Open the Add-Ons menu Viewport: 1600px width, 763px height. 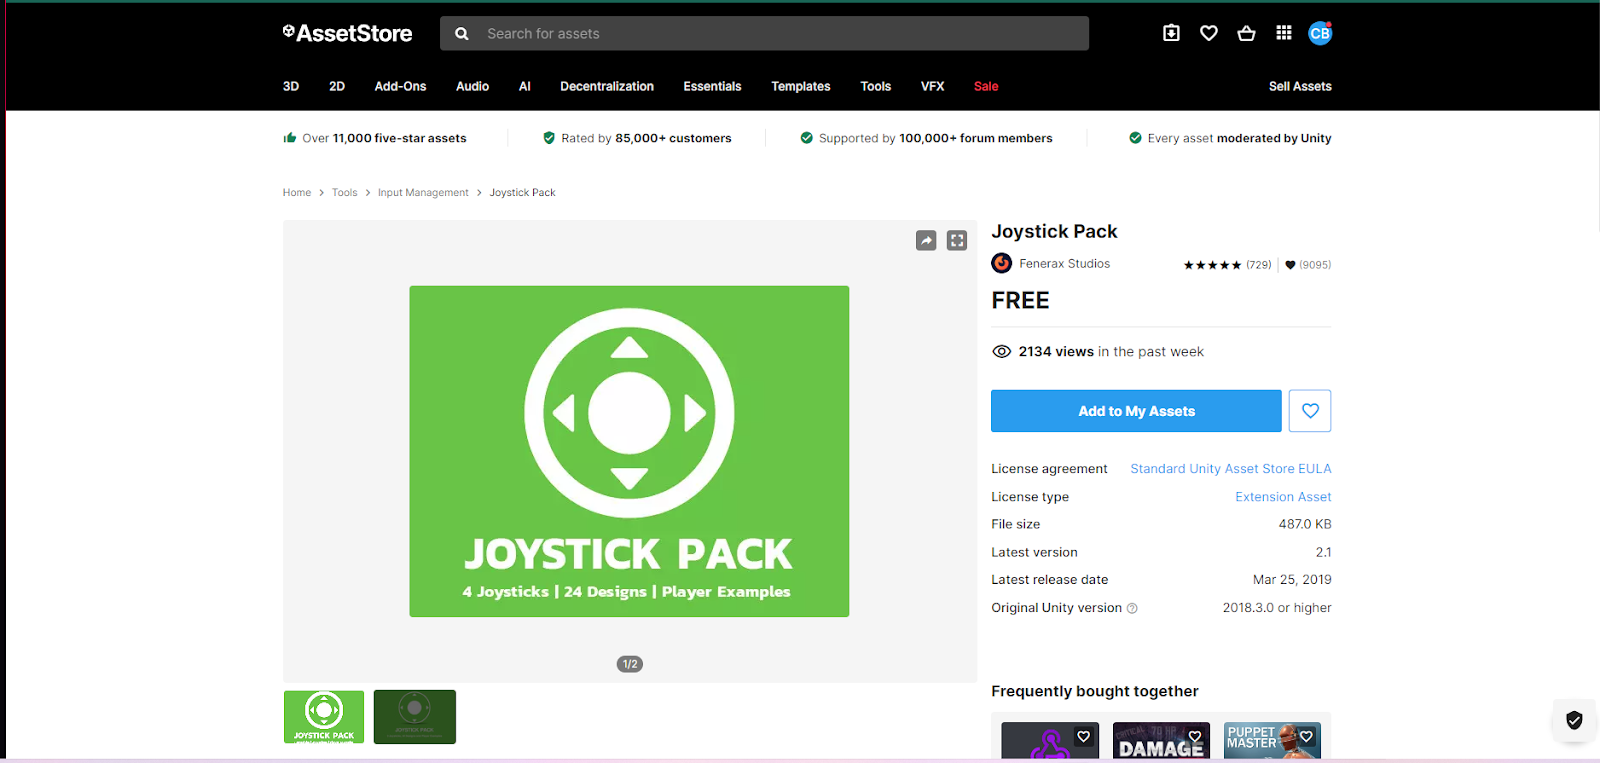(x=400, y=86)
